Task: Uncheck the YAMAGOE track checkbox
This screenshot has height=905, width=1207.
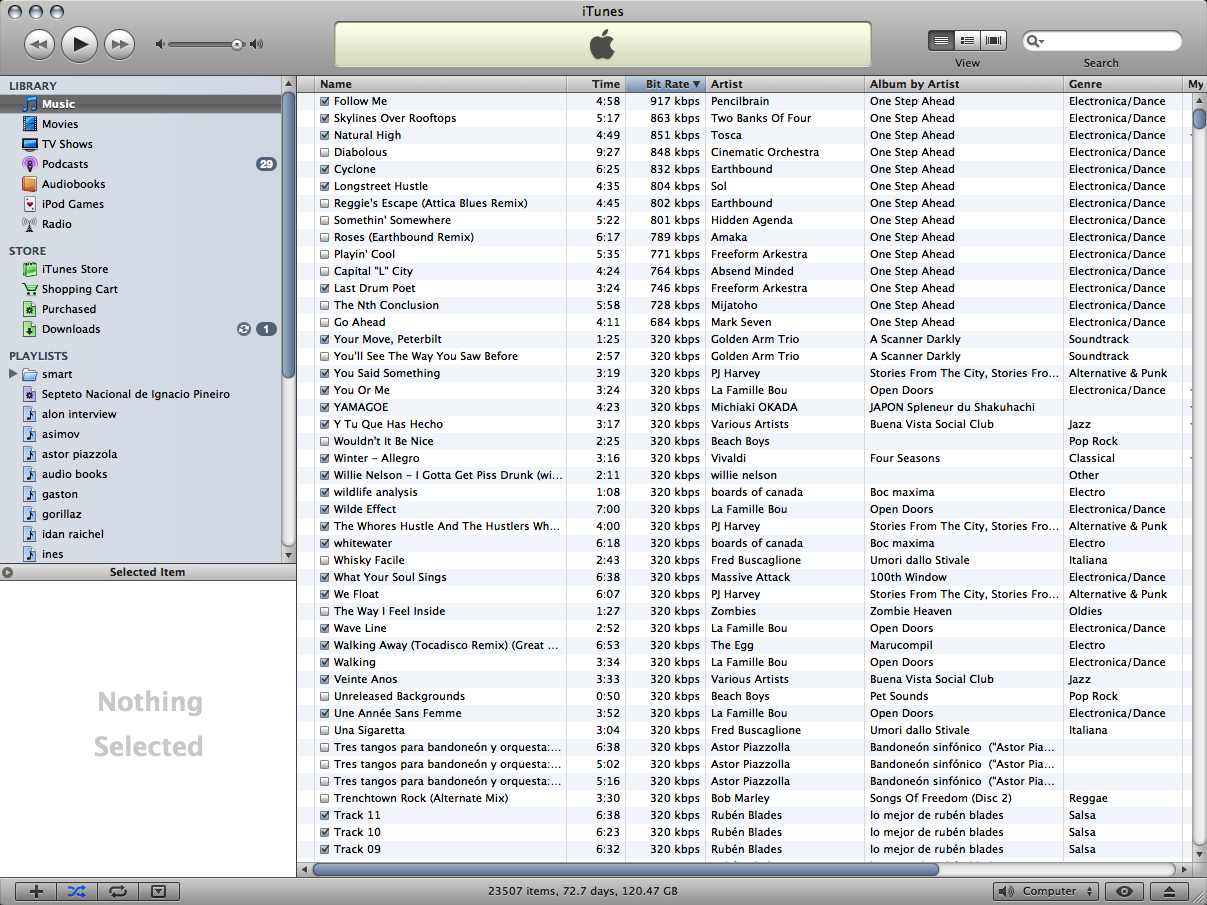Action: (325, 407)
